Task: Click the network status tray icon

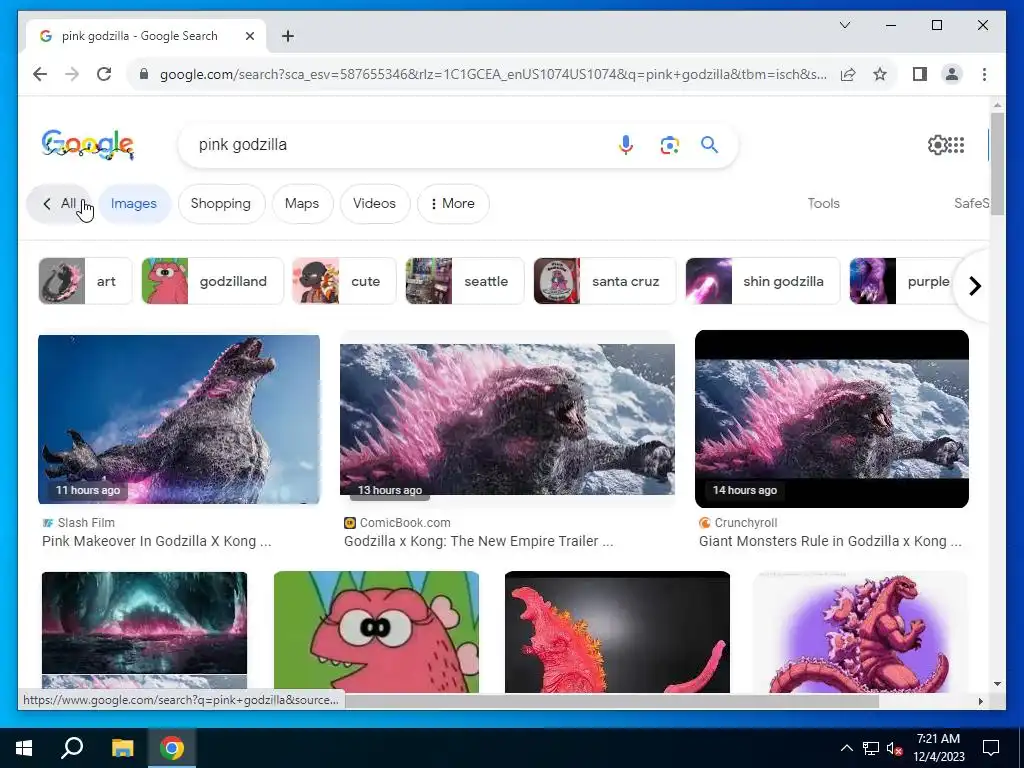Action: [x=871, y=748]
